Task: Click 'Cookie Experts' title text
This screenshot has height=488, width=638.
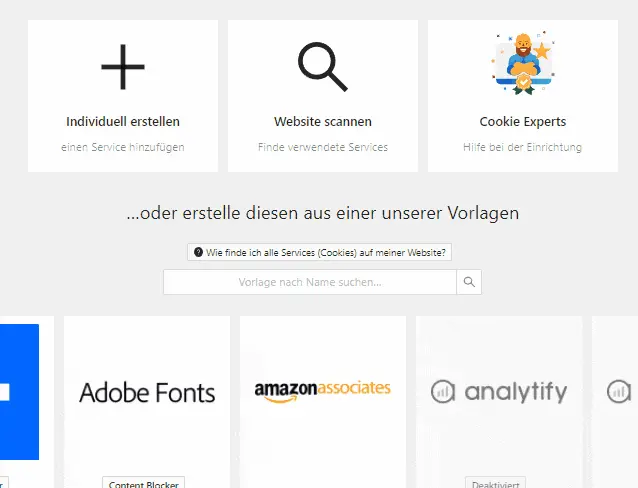Action: 523,122
